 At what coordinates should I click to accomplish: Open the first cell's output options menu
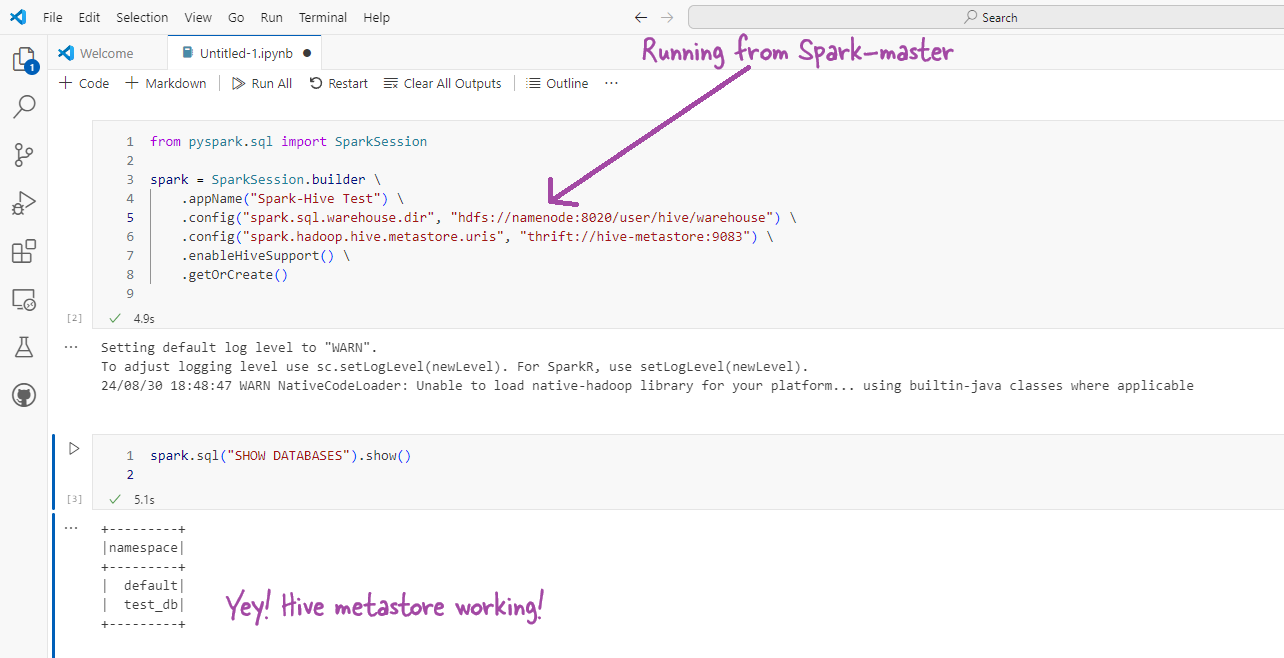coord(71,346)
